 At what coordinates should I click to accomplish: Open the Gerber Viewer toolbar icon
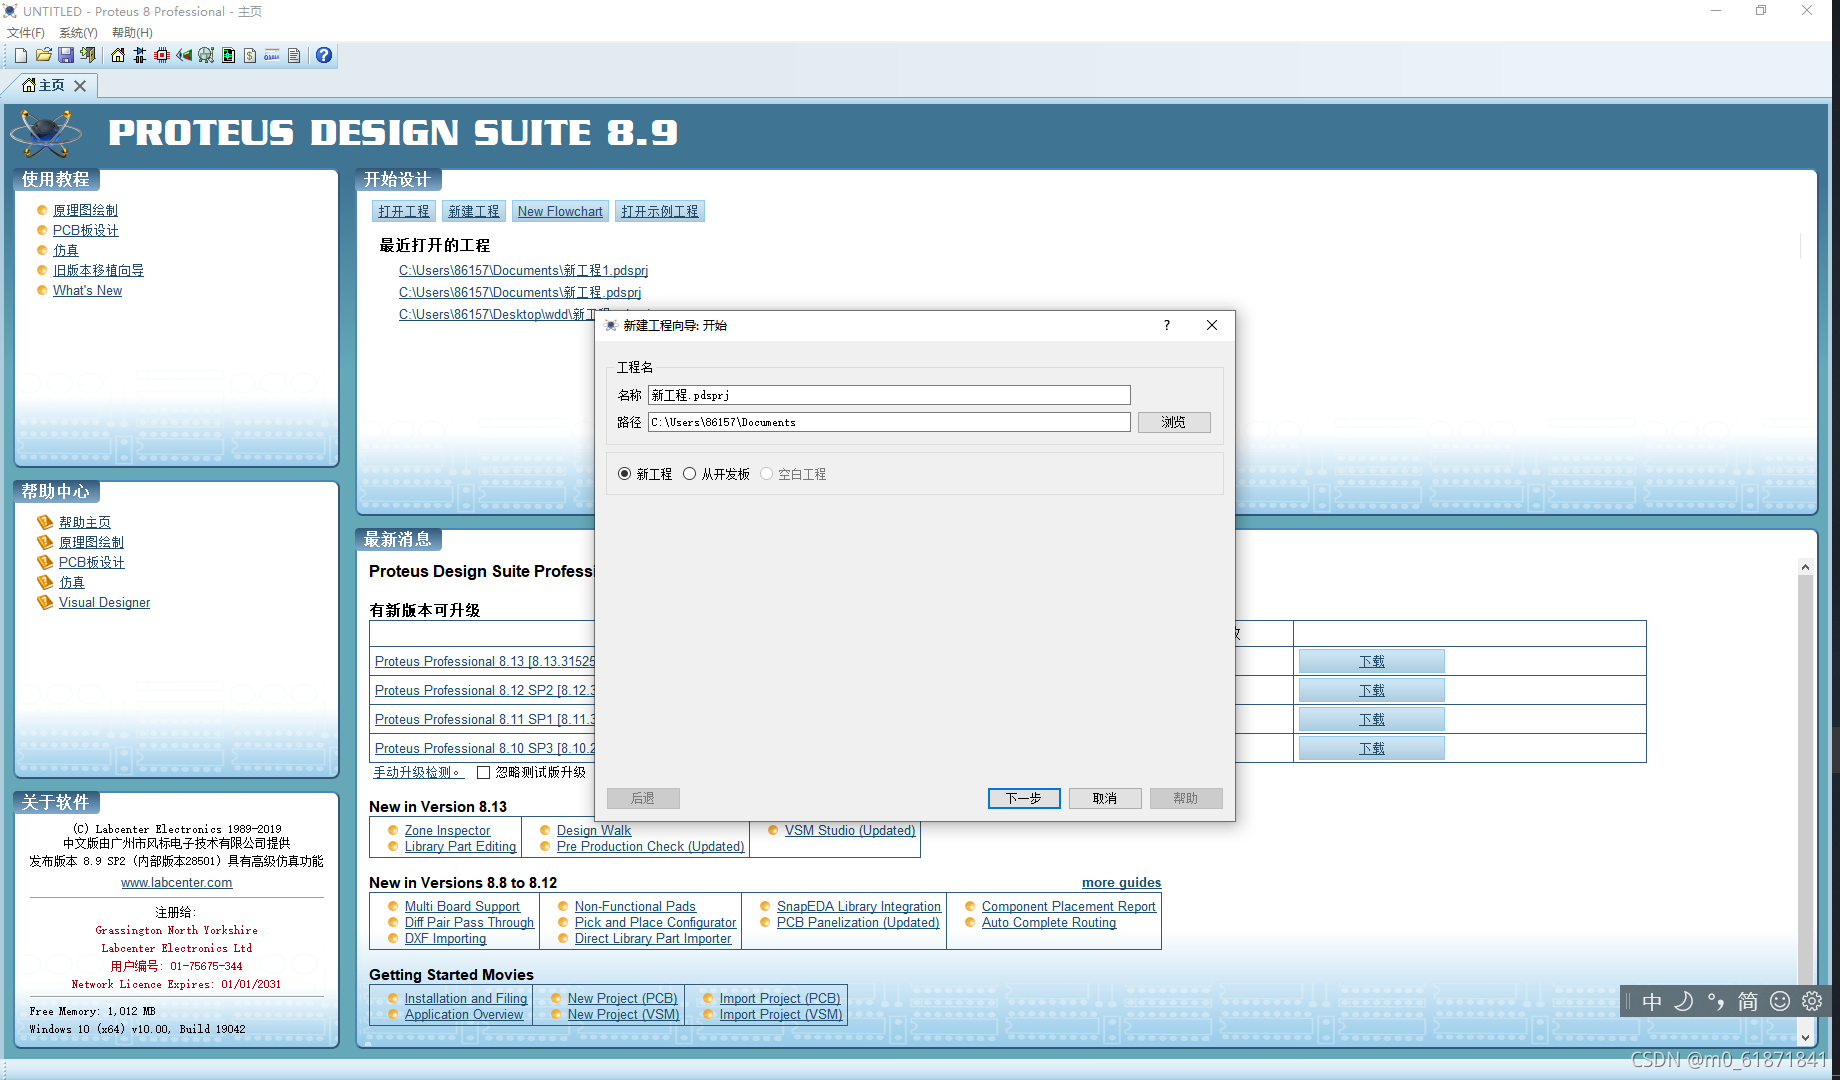tap(206, 56)
